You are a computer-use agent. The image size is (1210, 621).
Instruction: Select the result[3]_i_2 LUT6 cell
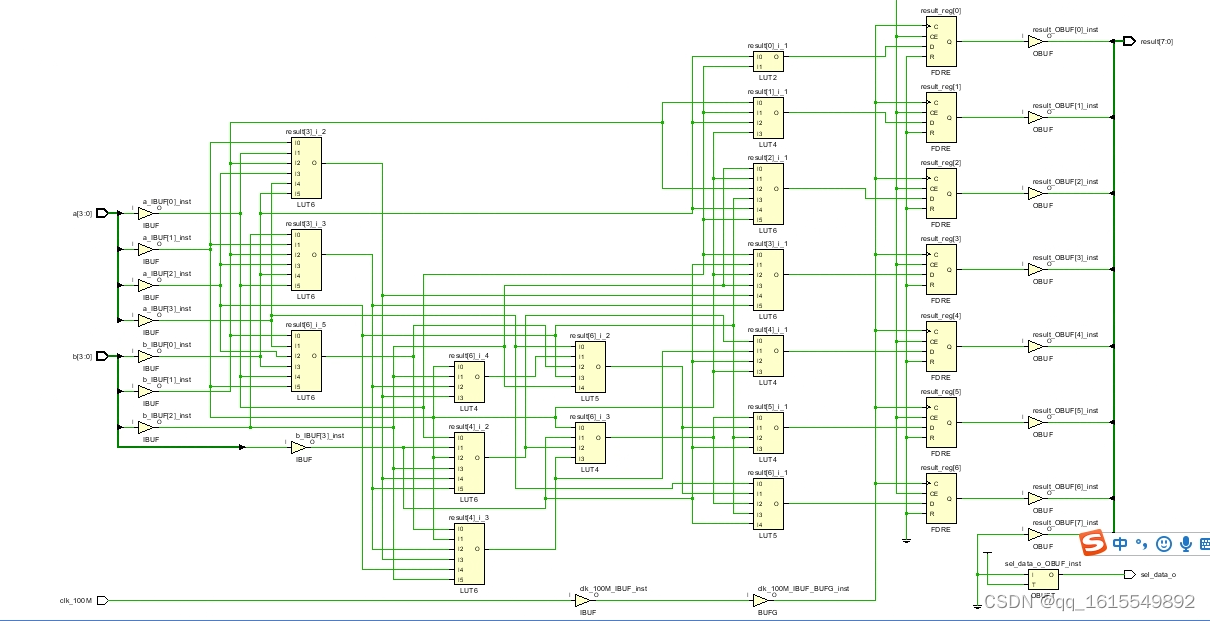(x=306, y=168)
